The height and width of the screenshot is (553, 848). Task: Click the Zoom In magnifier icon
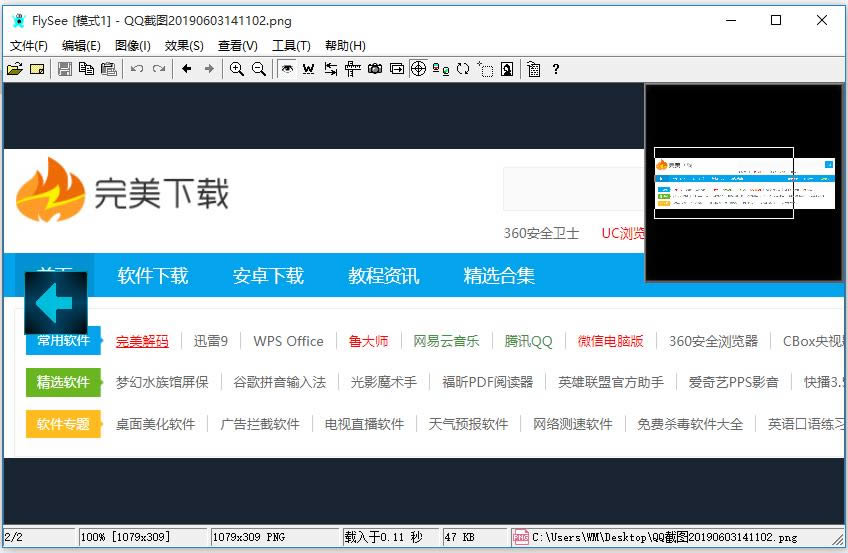(x=236, y=69)
